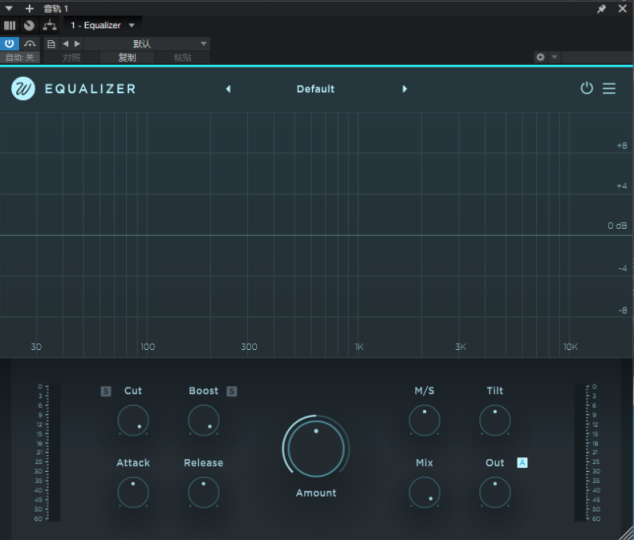
Task: Open the '1 - Equalizer' plugin dropdown
Action: 102,25
